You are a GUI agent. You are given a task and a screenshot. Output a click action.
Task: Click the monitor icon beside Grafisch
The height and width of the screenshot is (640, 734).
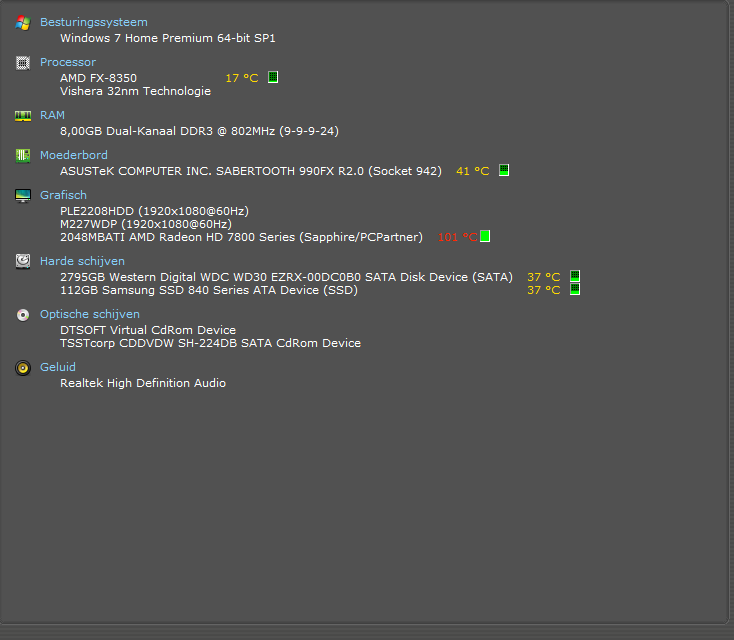coord(22,196)
